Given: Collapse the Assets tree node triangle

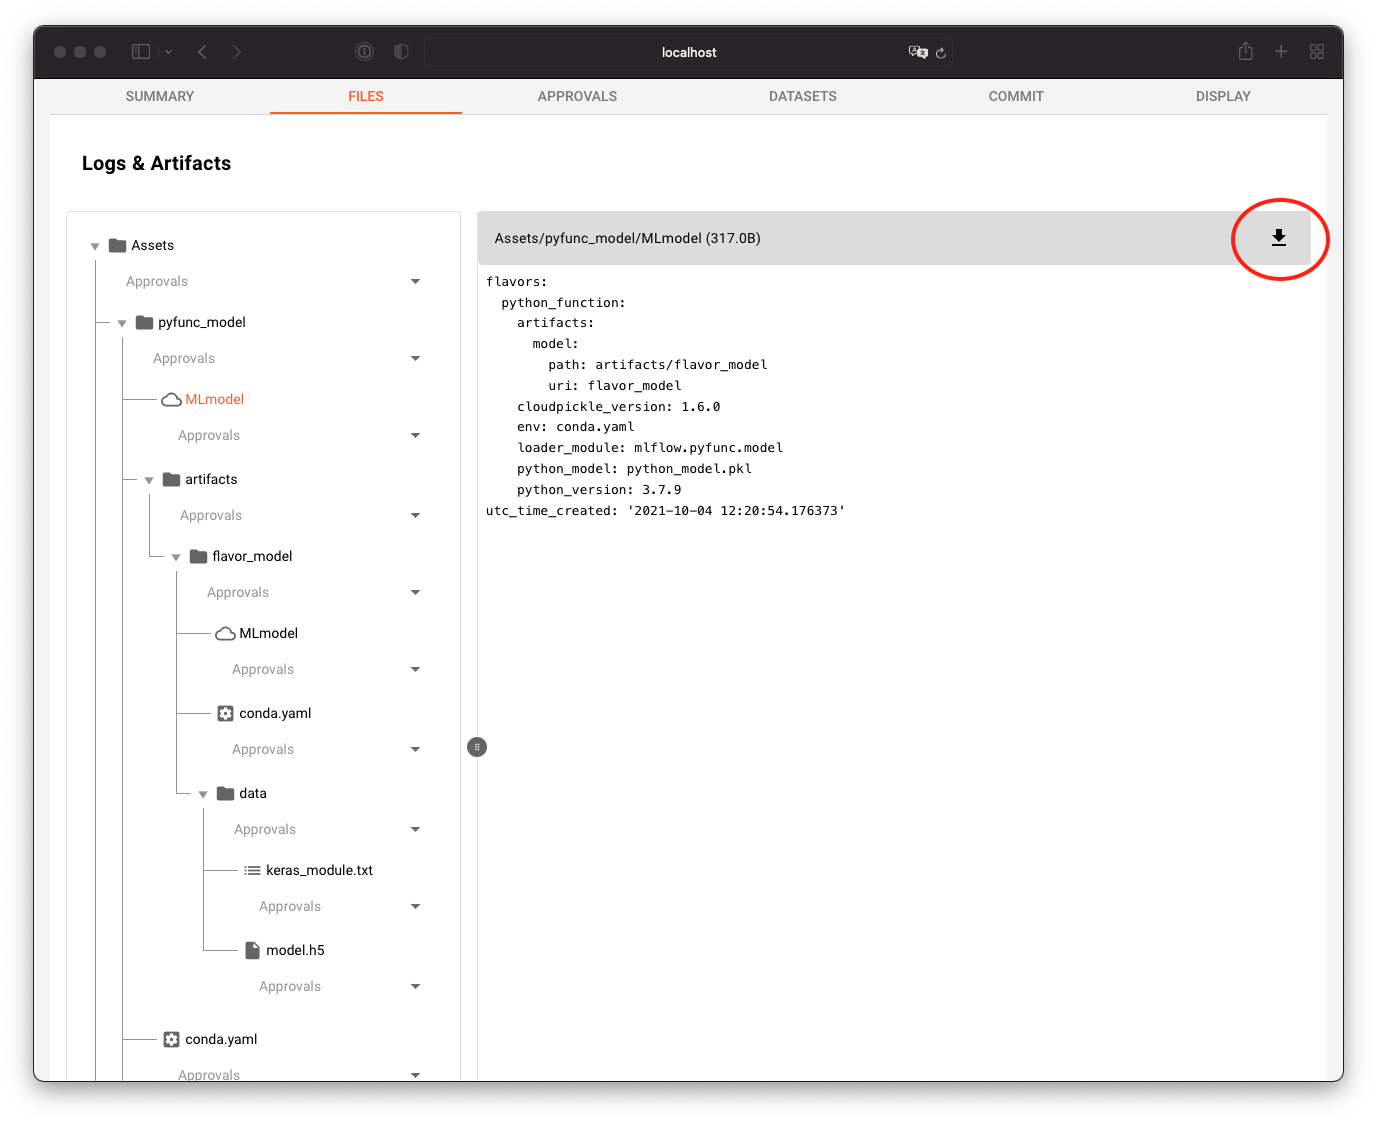Looking at the screenshot, I should 95,246.
